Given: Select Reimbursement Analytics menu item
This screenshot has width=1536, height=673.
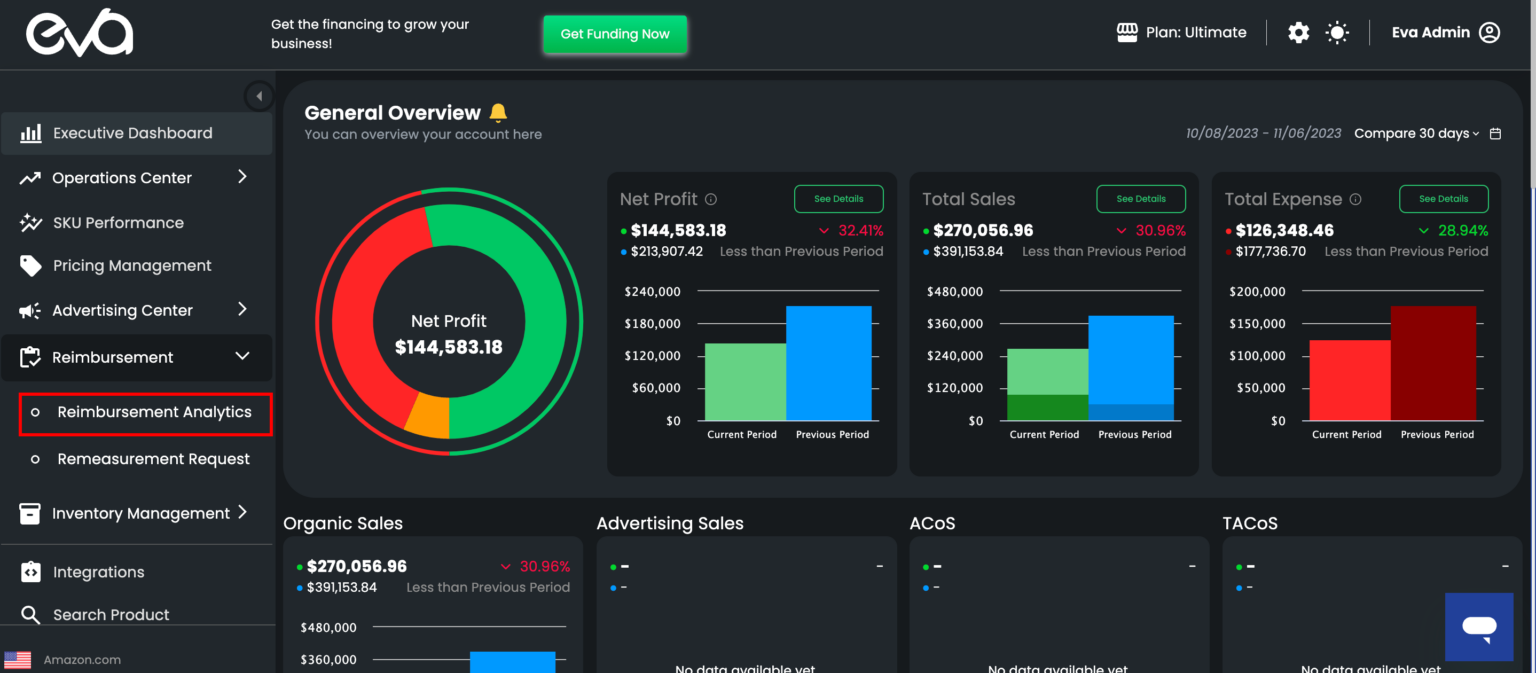Looking at the screenshot, I should click(x=155, y=412).
